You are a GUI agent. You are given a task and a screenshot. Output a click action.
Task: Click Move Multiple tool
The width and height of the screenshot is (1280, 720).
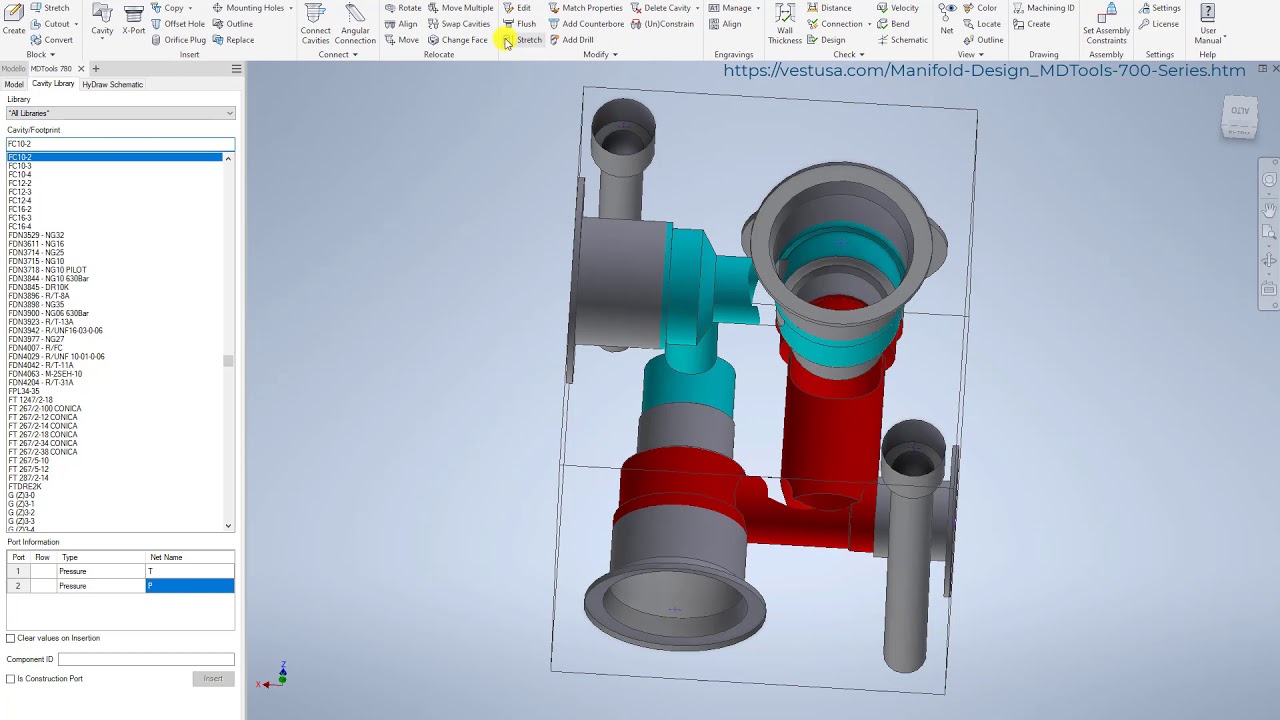(460, 8)
